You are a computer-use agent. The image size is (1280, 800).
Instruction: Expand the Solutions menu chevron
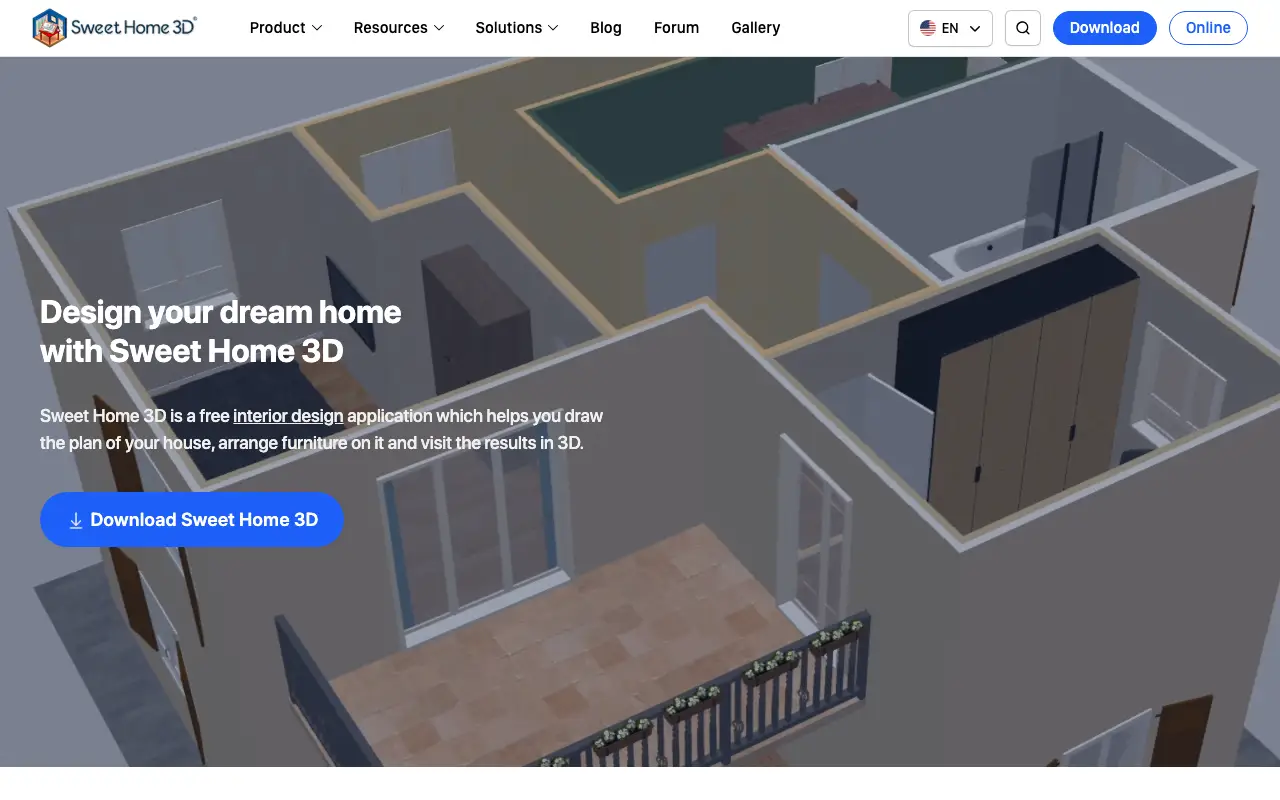click(x=553, y=28)
